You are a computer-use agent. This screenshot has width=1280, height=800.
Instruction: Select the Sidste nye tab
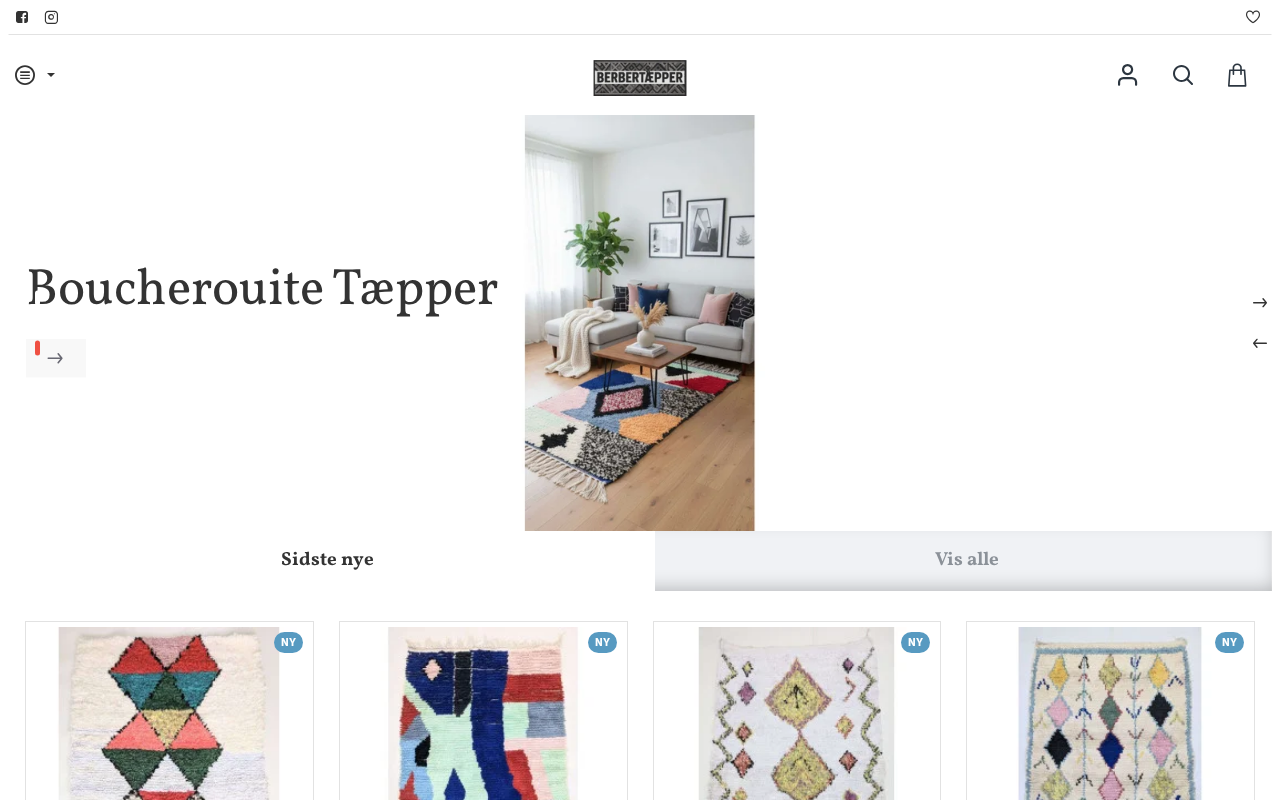pos(327,560)
